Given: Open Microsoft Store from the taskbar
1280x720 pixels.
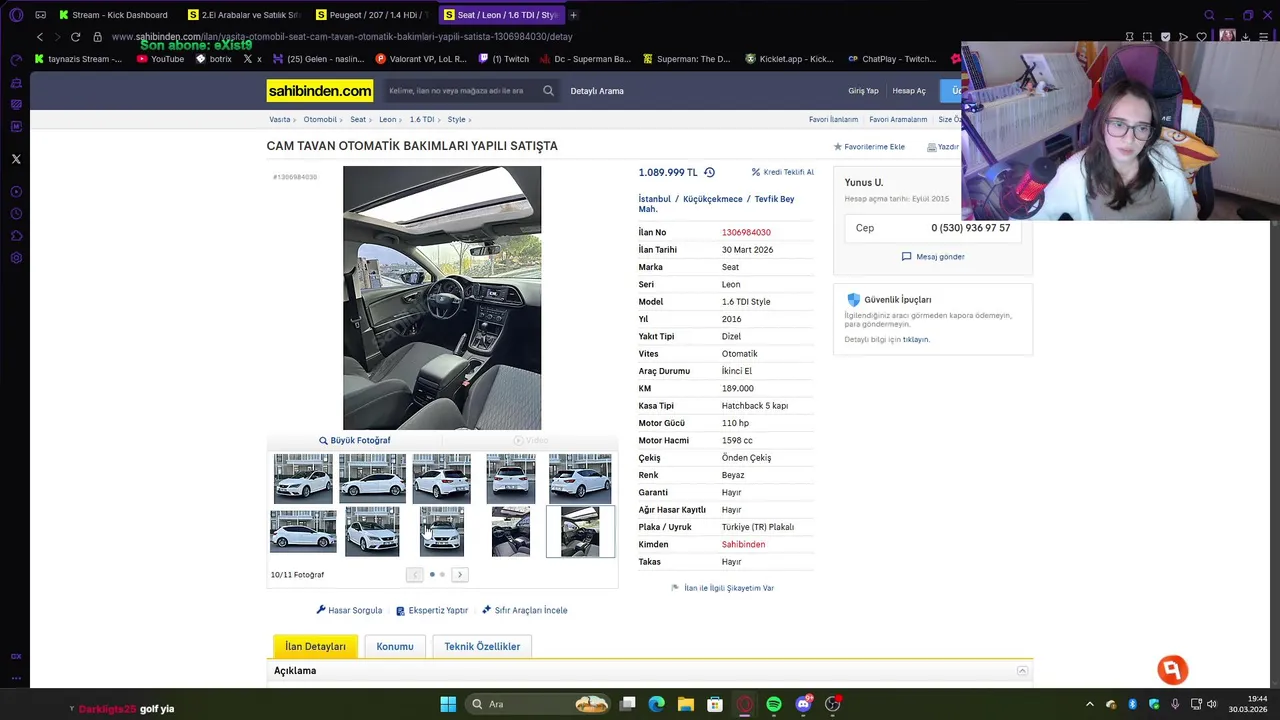Looking at the screenshot, I should [715, 704].
